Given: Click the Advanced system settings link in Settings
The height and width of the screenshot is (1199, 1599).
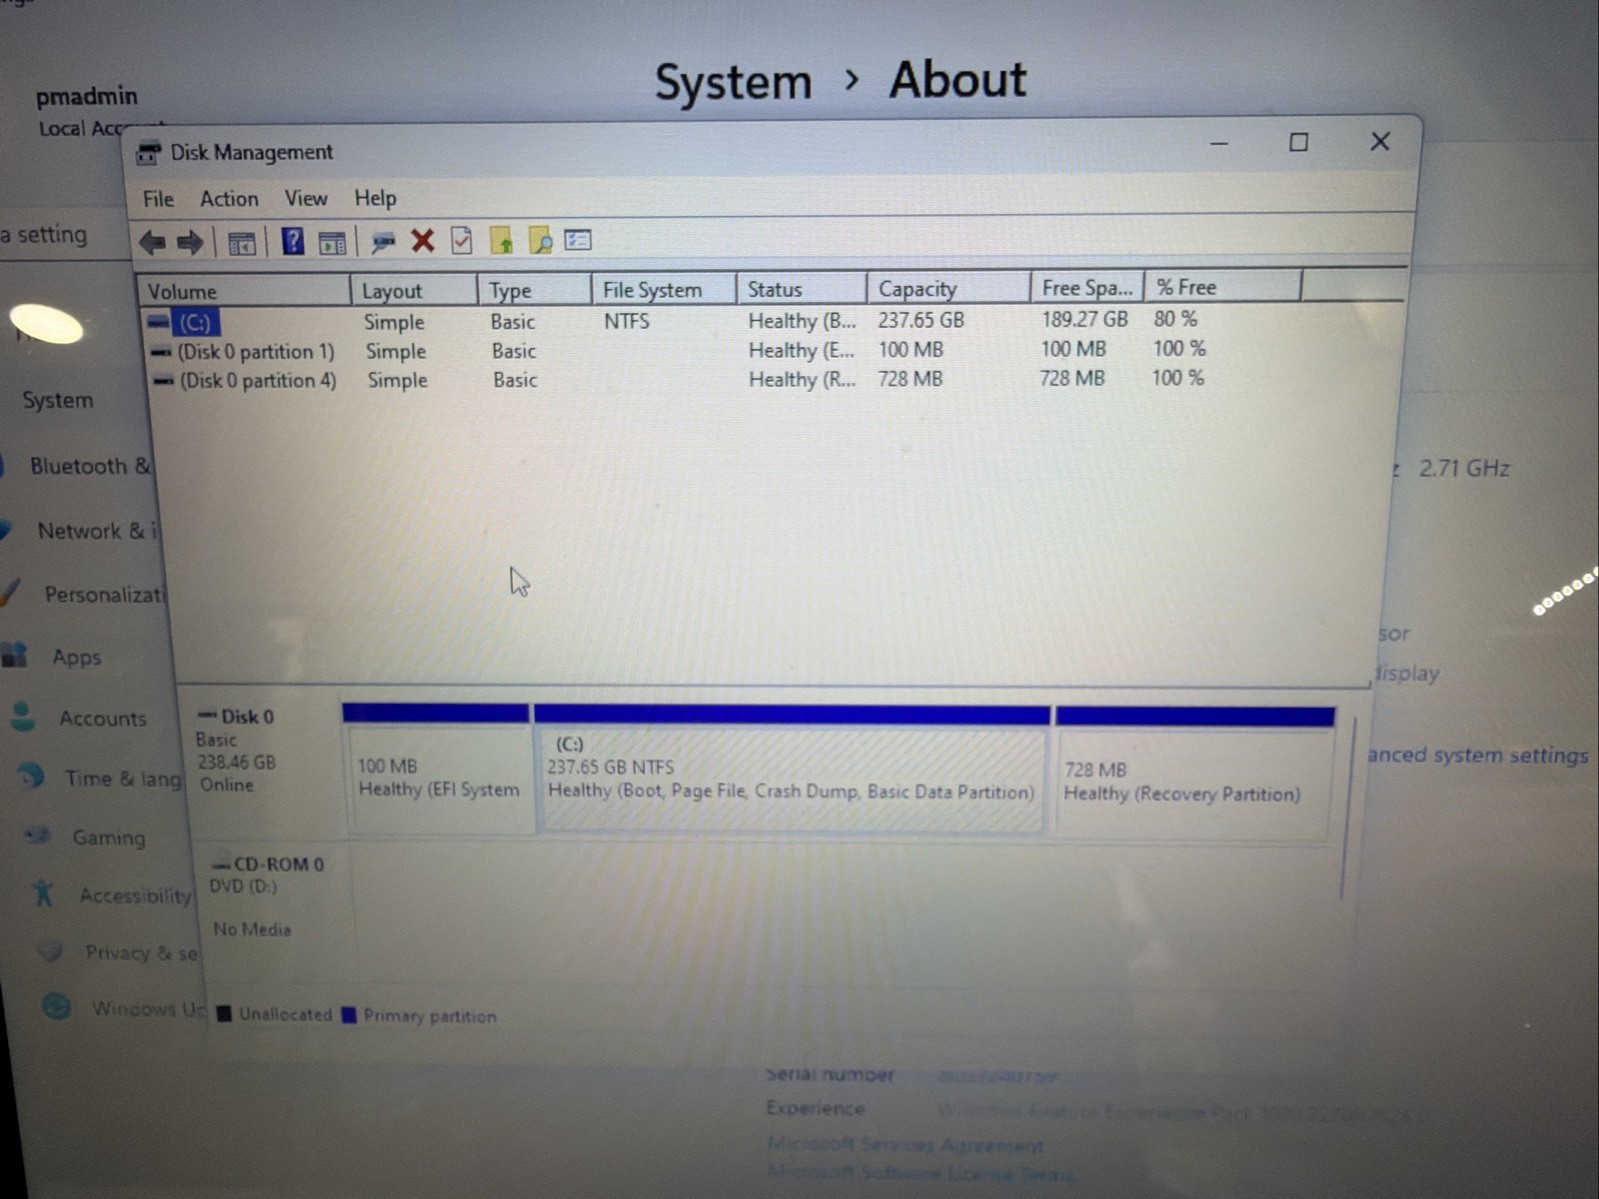Looking at the screenshot, I should click(x=1478, y=755).
